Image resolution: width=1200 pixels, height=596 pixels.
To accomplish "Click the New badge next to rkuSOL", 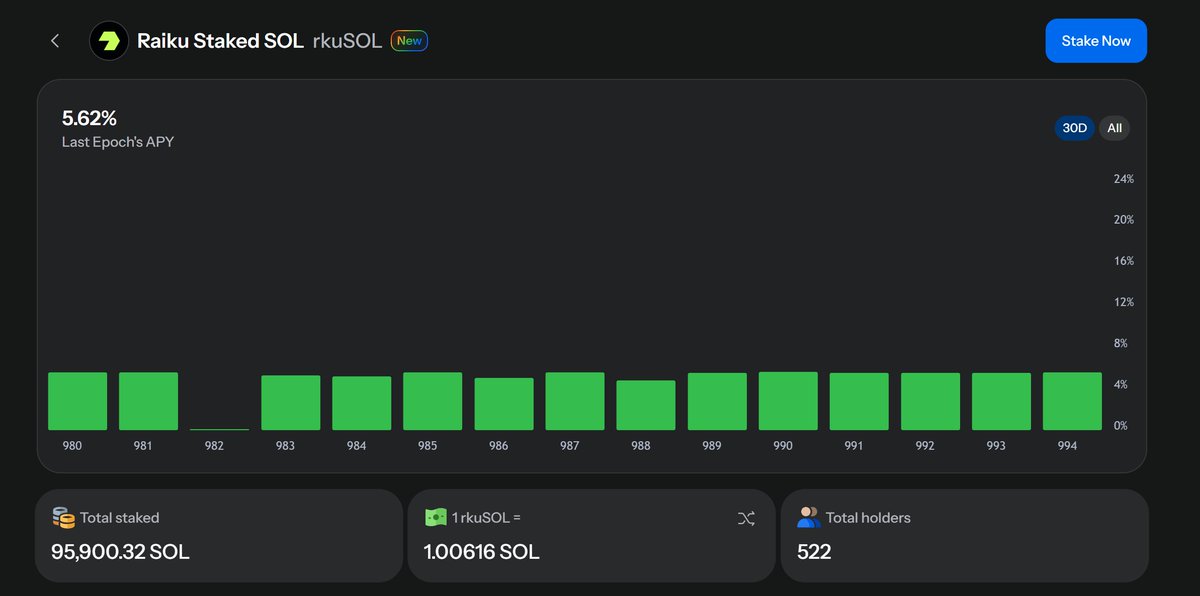I will tap(409, 41).
